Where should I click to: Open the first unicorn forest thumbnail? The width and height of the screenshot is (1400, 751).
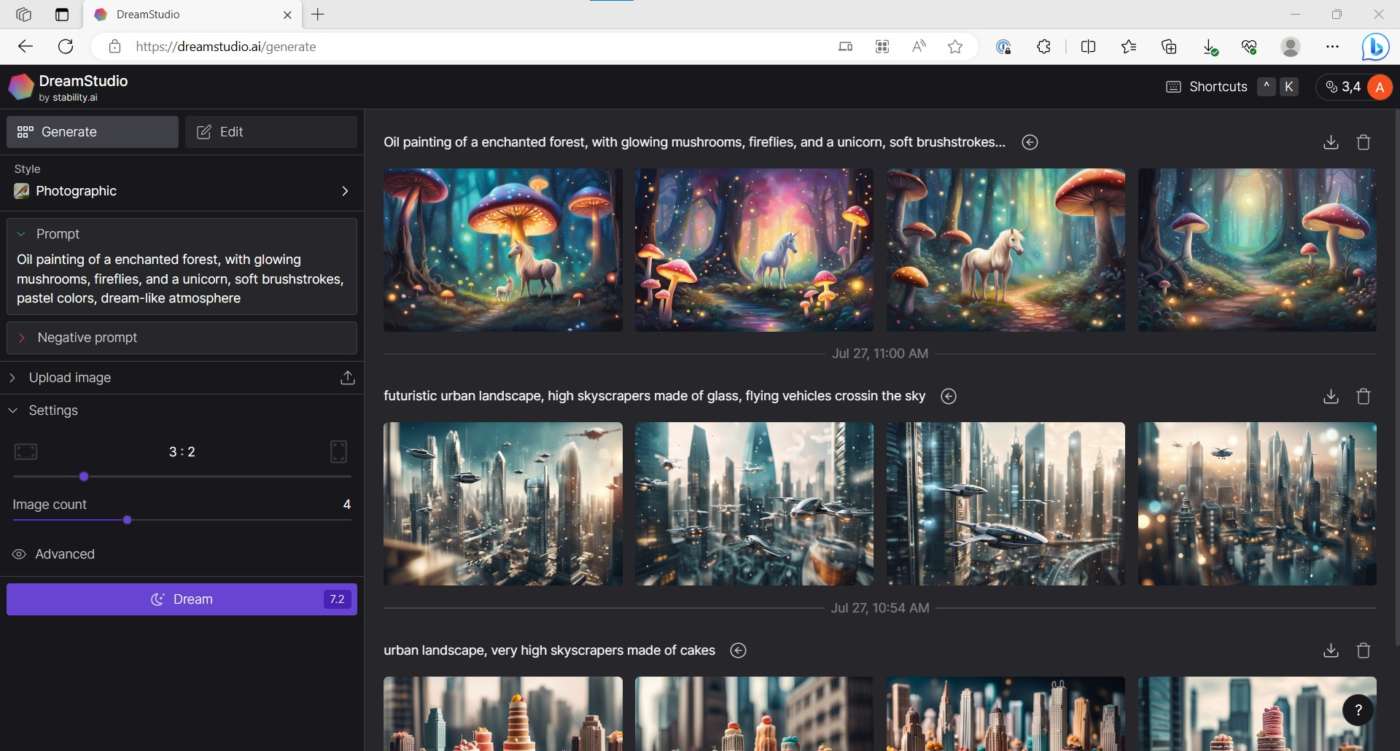point(503,249)
